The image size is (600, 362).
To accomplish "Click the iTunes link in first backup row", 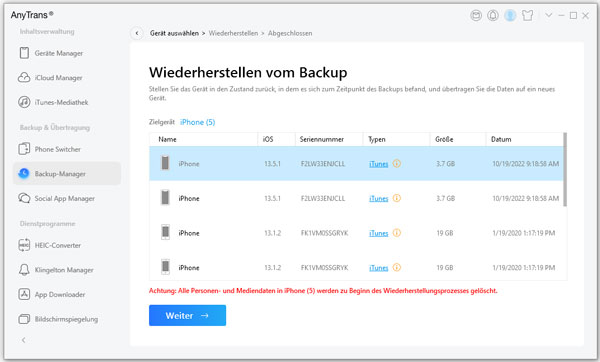I will point(378,164).
